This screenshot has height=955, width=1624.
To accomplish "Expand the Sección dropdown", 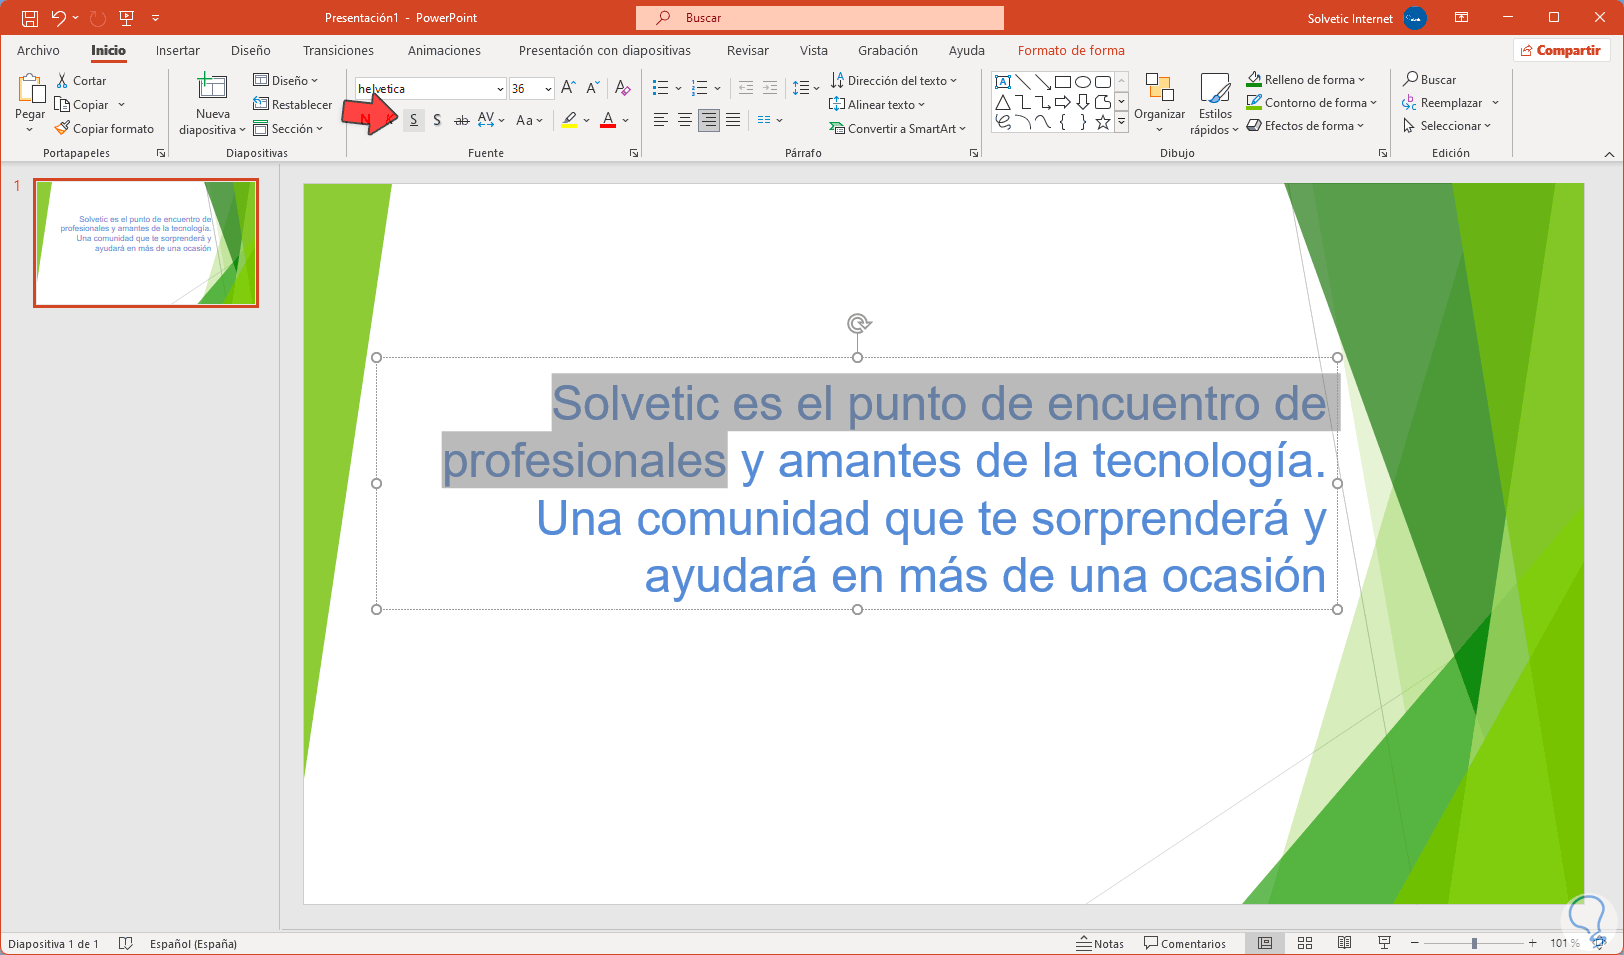I will 288,129.
